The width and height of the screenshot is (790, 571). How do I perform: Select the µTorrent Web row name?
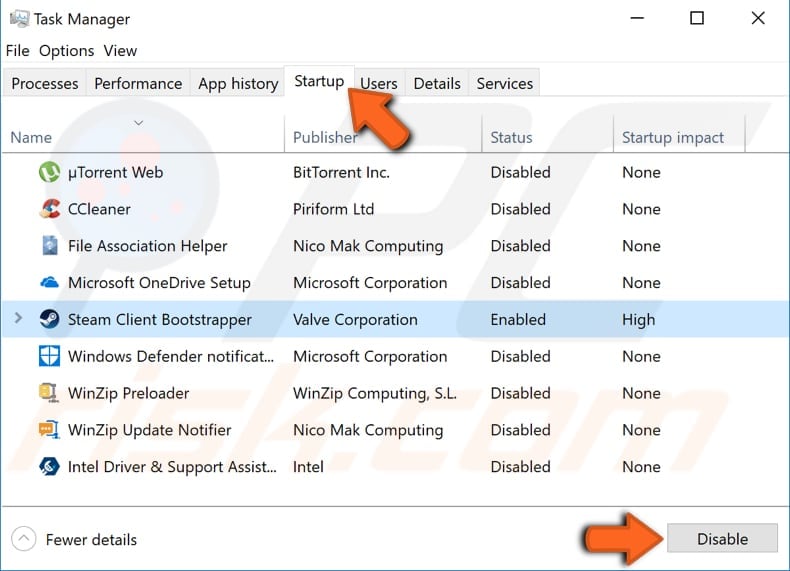click(x=115, y=172)
